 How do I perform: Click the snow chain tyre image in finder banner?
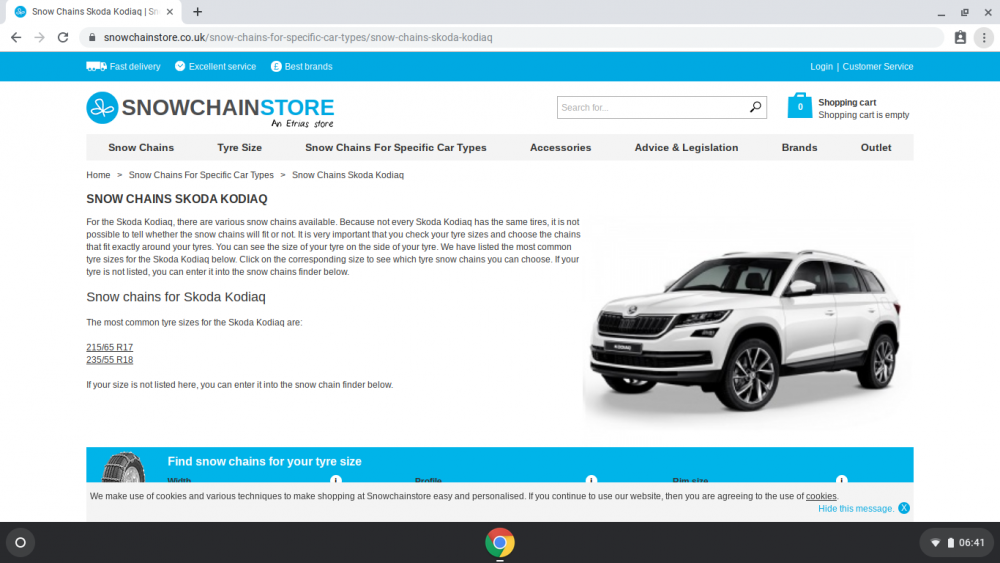(123, 467)
